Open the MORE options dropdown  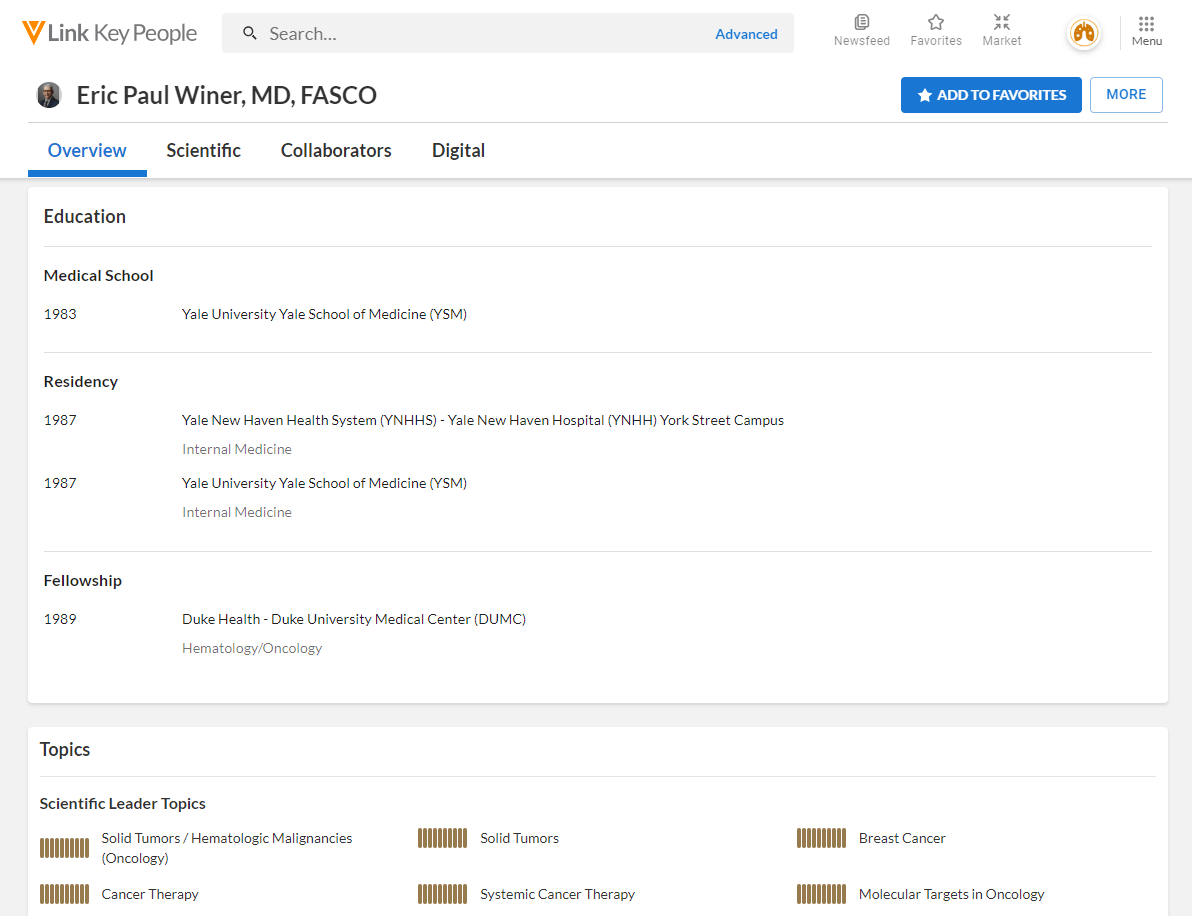coord(1126,95)
